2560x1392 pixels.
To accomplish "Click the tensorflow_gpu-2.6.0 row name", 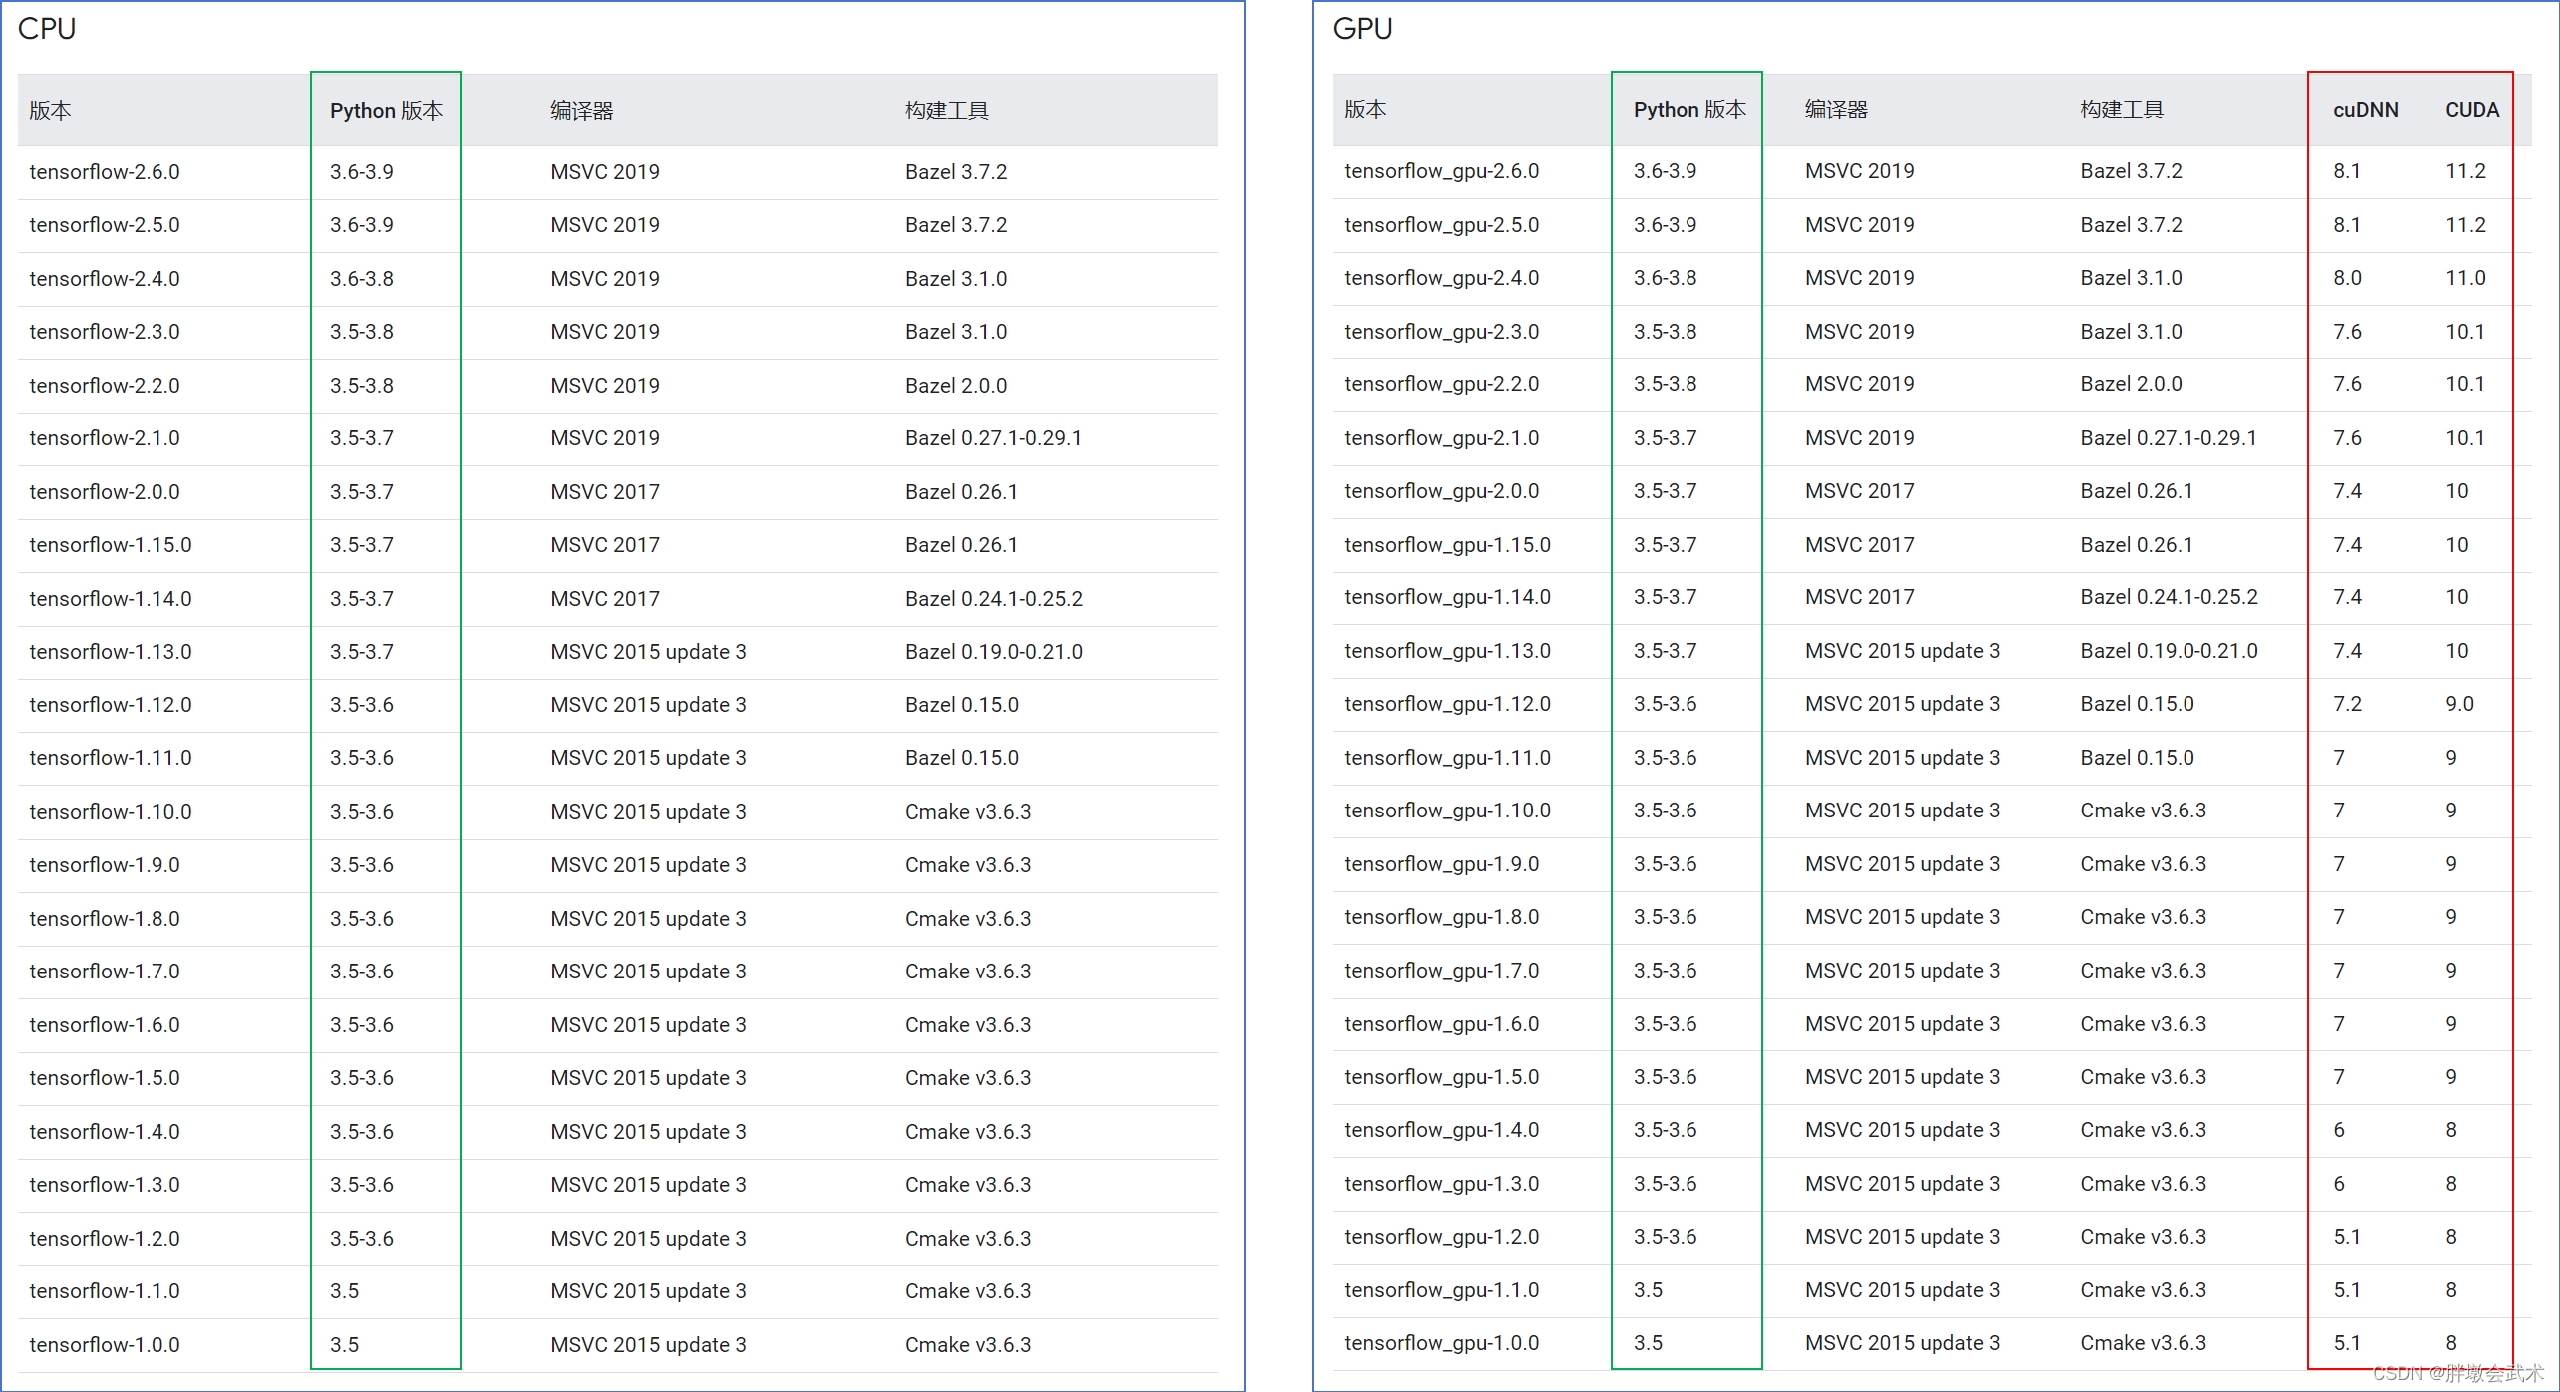I will (1442, 171).
